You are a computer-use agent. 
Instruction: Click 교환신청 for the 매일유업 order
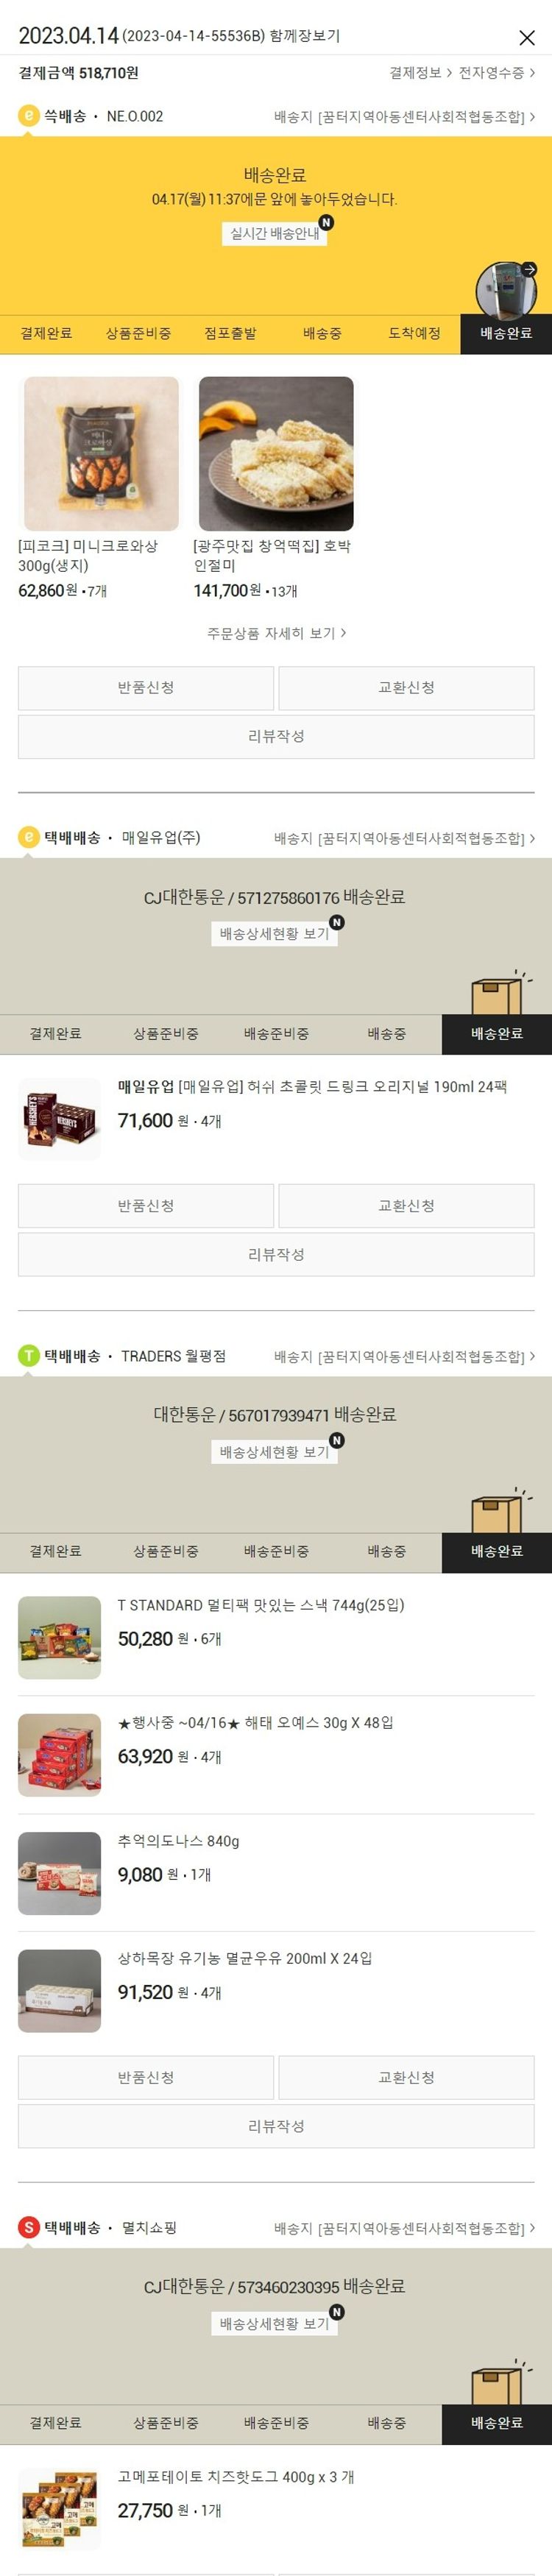(x=406, y=1206)
